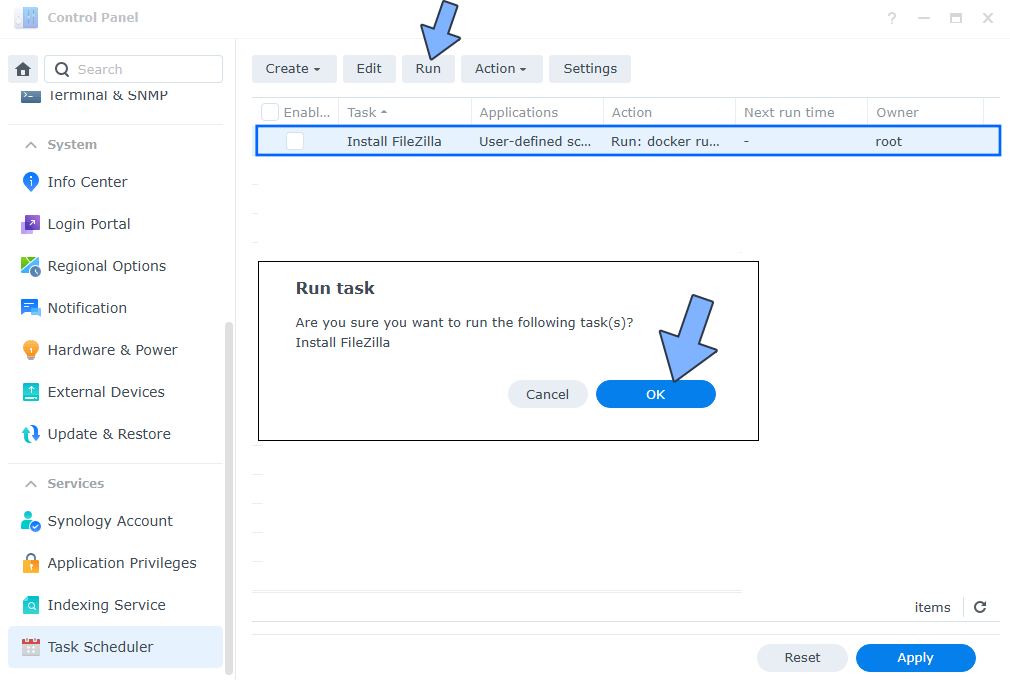Click the Hardware & Power bulb icon
This screenshot has width=1010, height=680.
click(x=30, y=350)
